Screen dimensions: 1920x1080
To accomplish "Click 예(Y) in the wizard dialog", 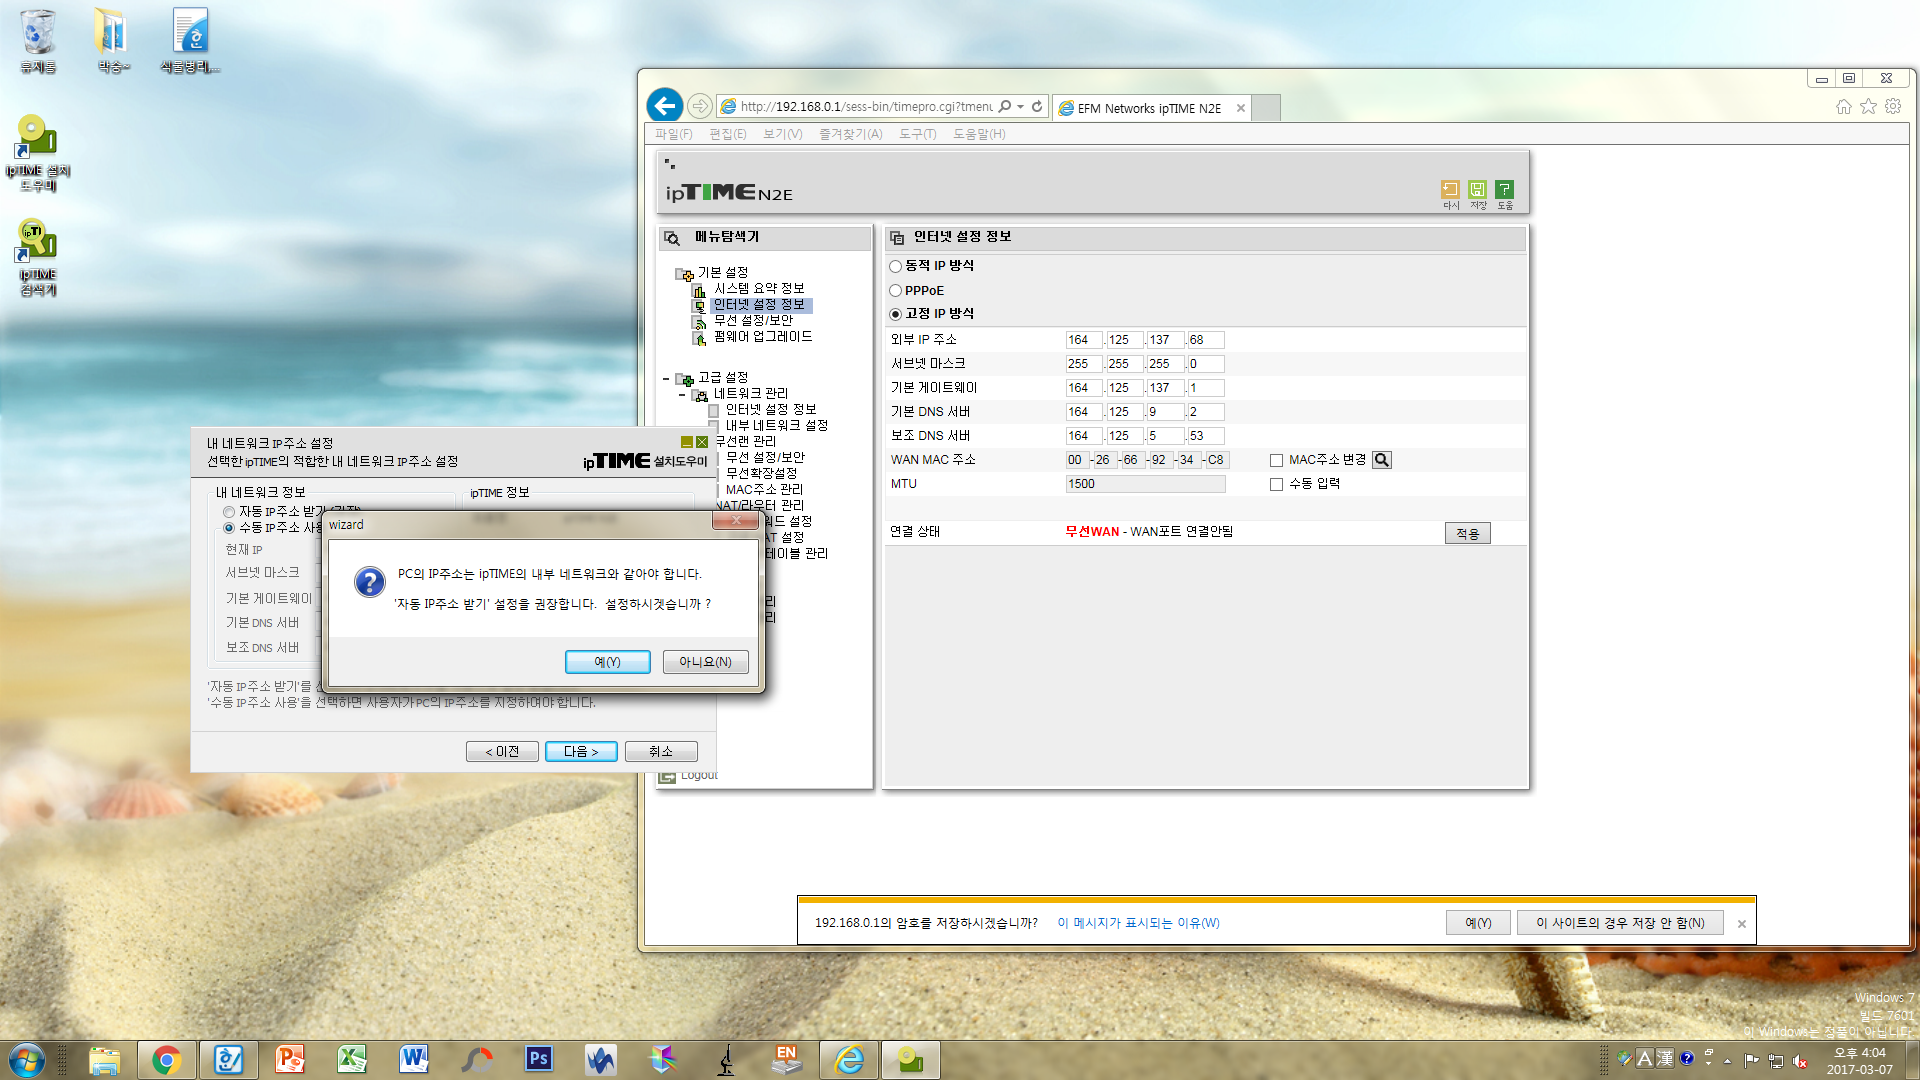I will pyautogui.click(x=607, y=662).
